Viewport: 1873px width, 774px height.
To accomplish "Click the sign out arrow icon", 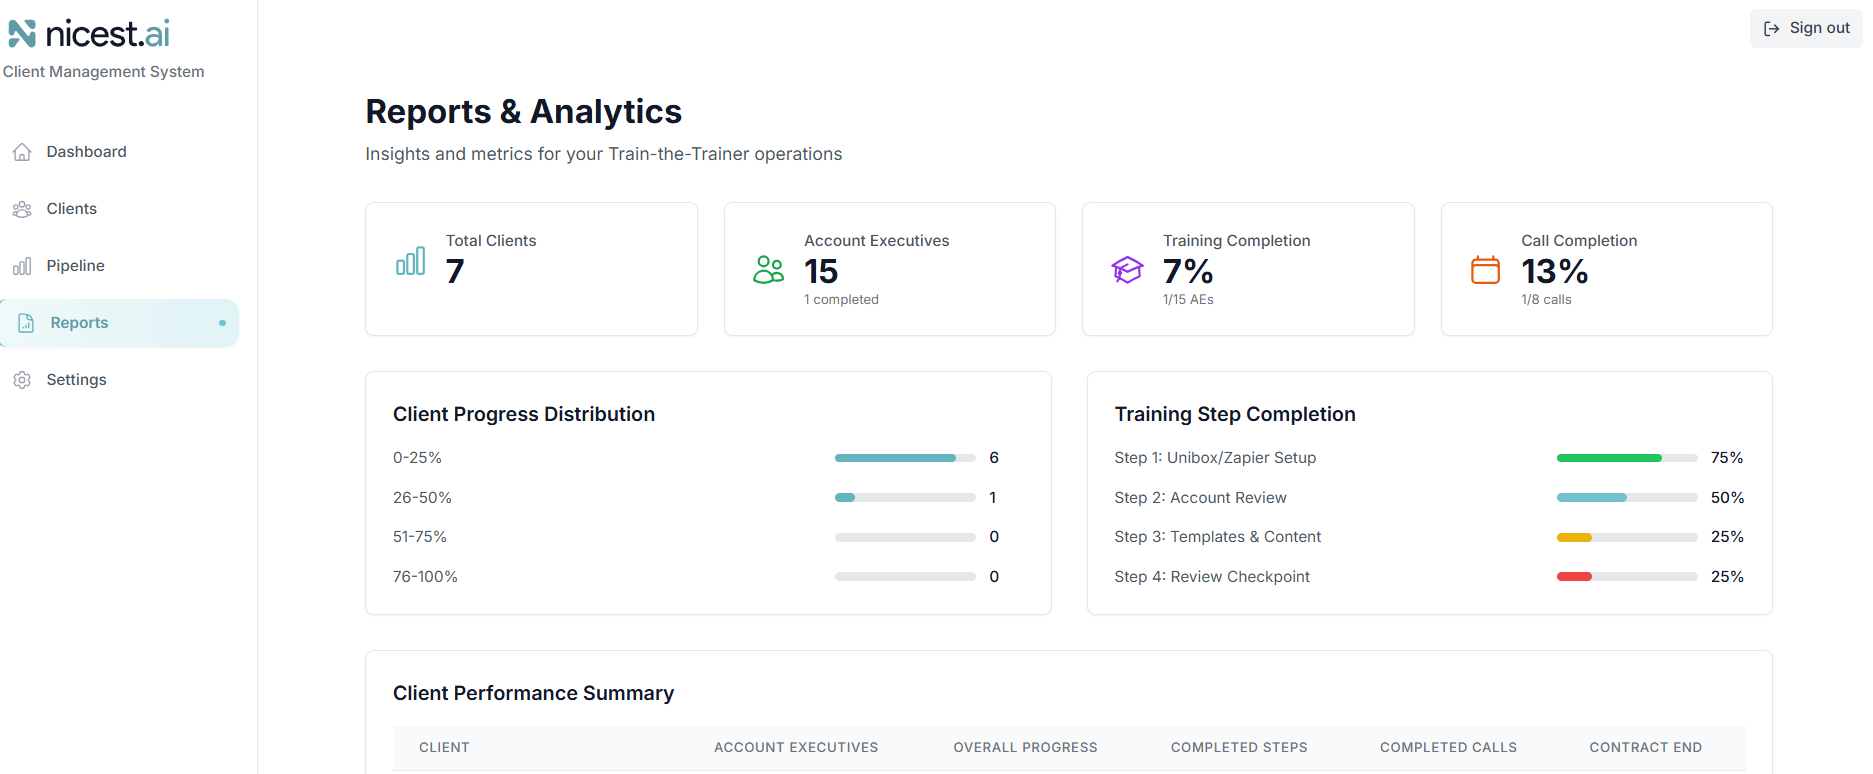I will [x=1771, y=29].
